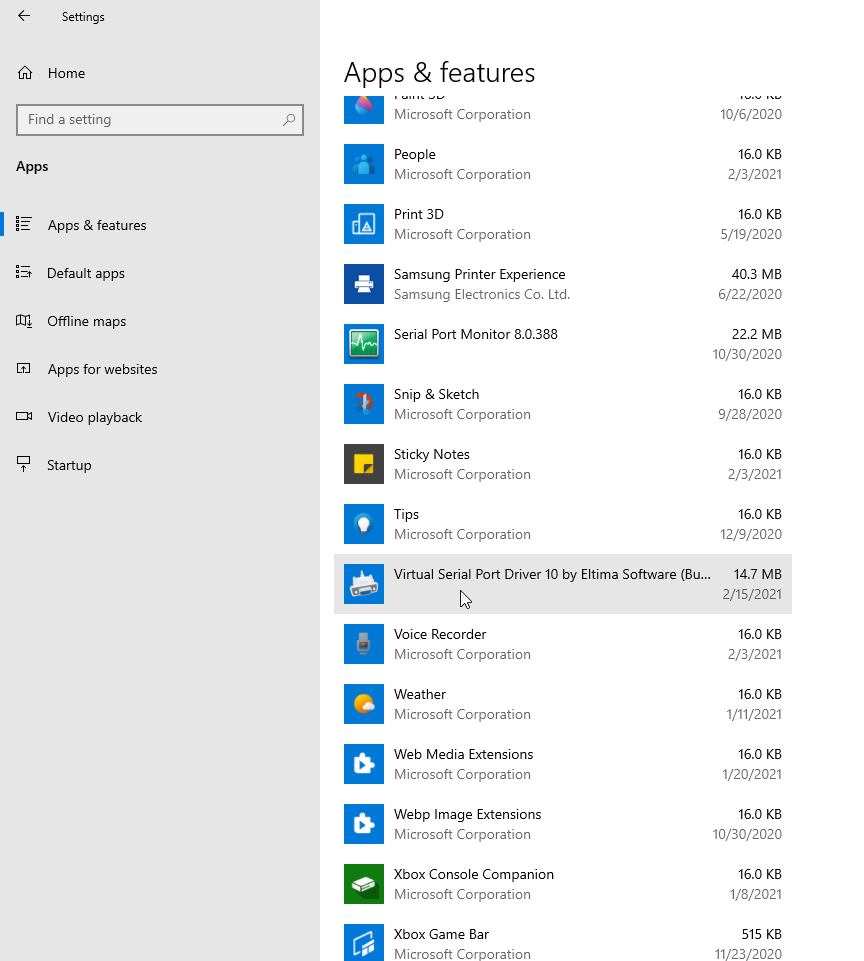Screen dimensions: 864x961
Task: Click the Virtual Serial Port Driver icon
Action: click(364, 585)
